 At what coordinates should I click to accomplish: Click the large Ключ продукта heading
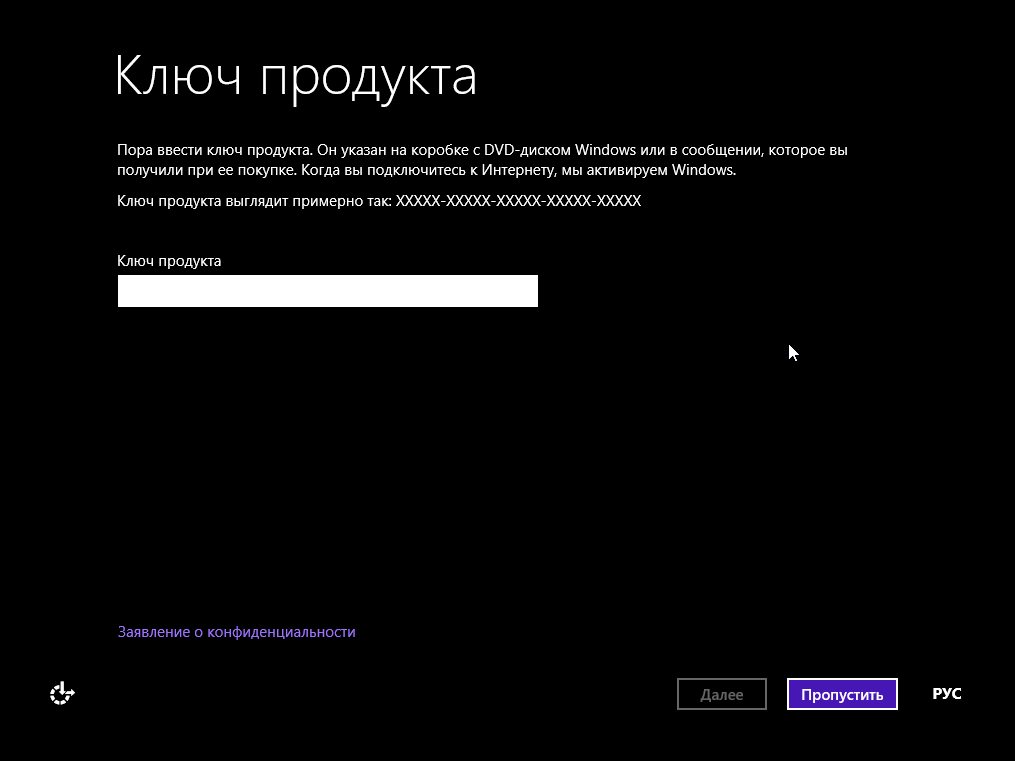pyautogui.click(x=296, y=78)
